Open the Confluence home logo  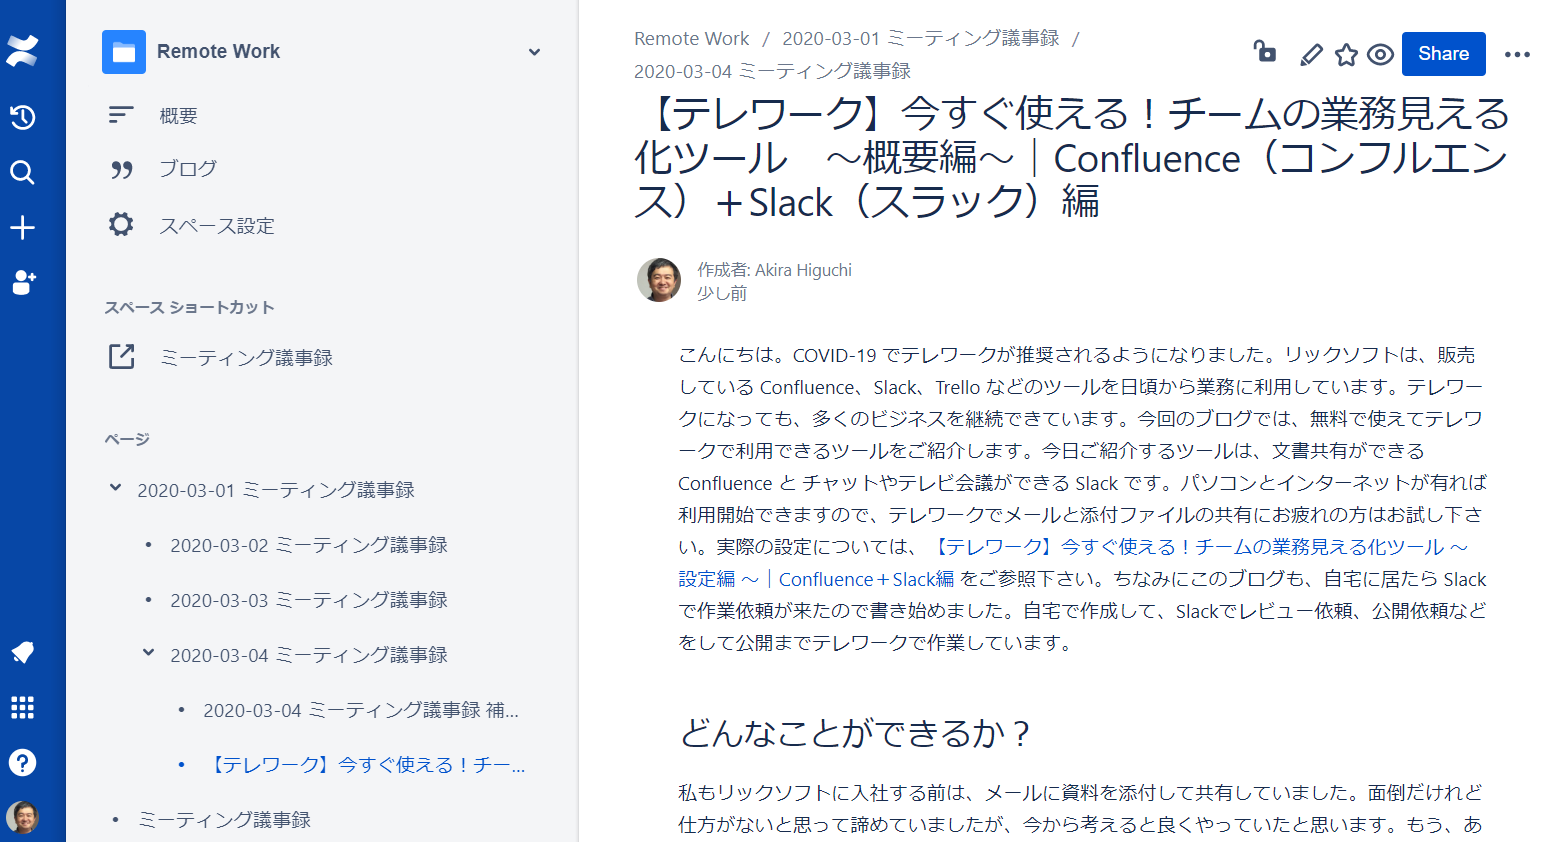point(22,50)
